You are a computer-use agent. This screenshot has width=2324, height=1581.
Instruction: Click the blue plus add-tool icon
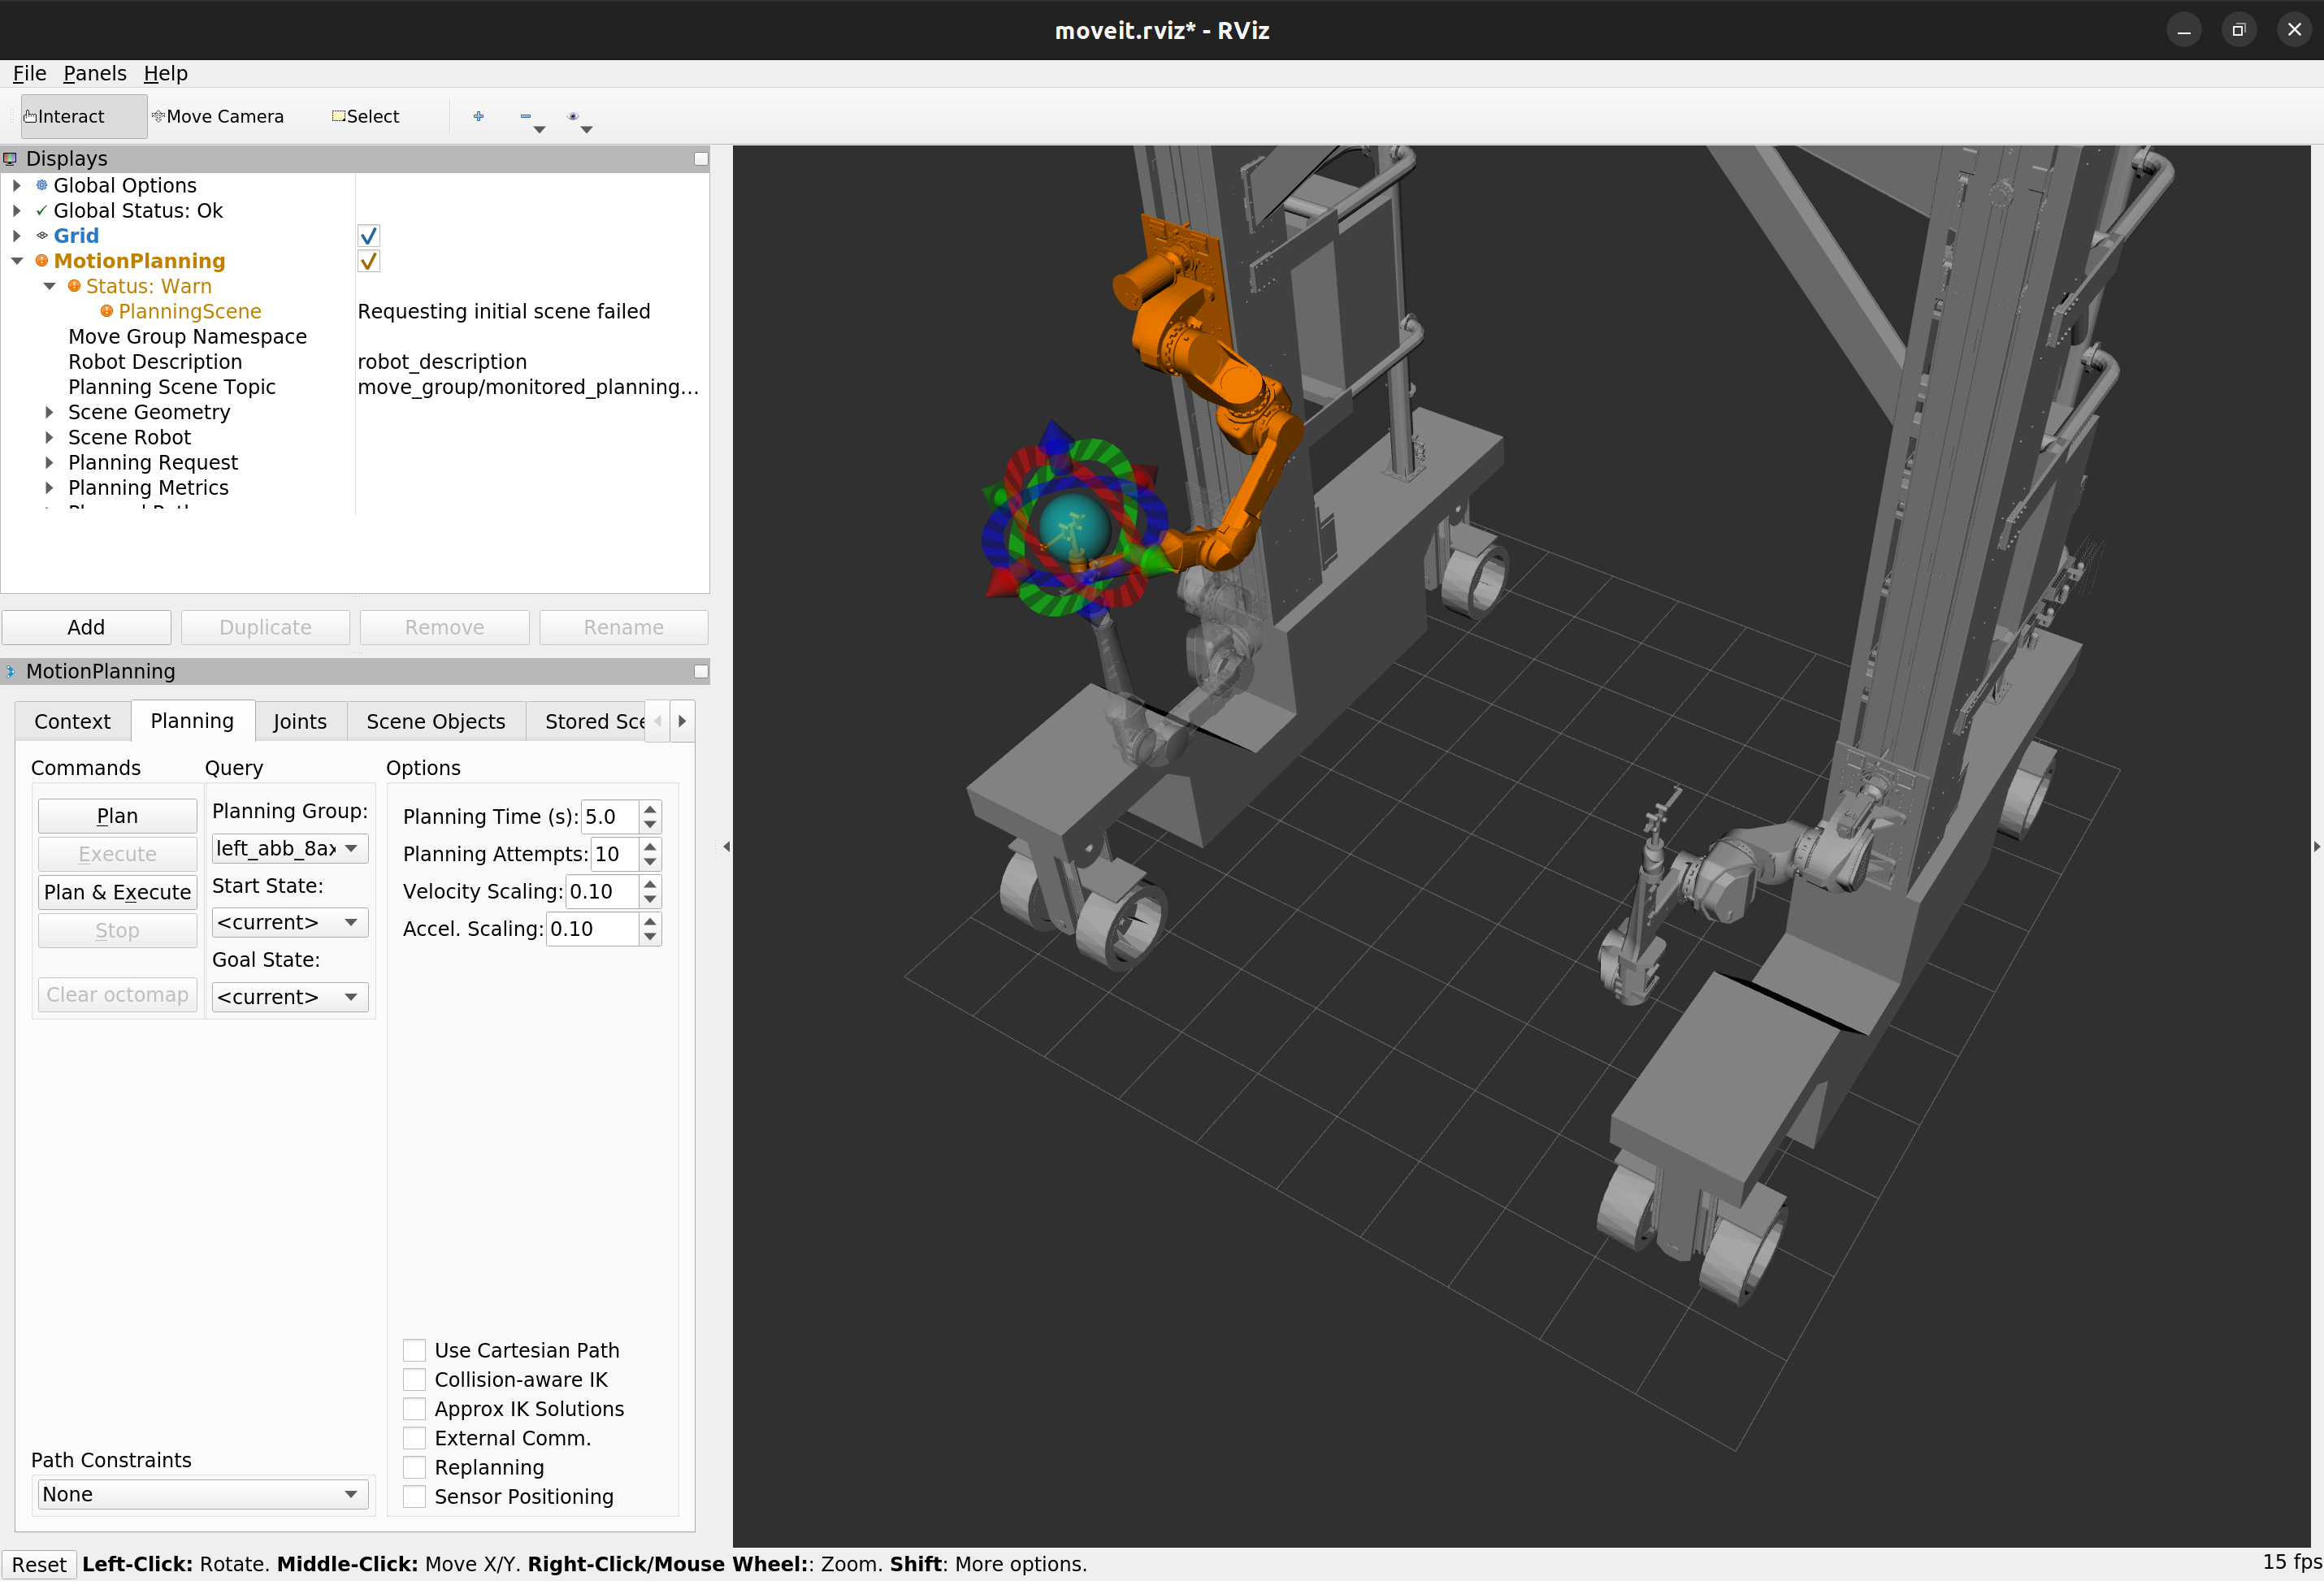point(478,117)
